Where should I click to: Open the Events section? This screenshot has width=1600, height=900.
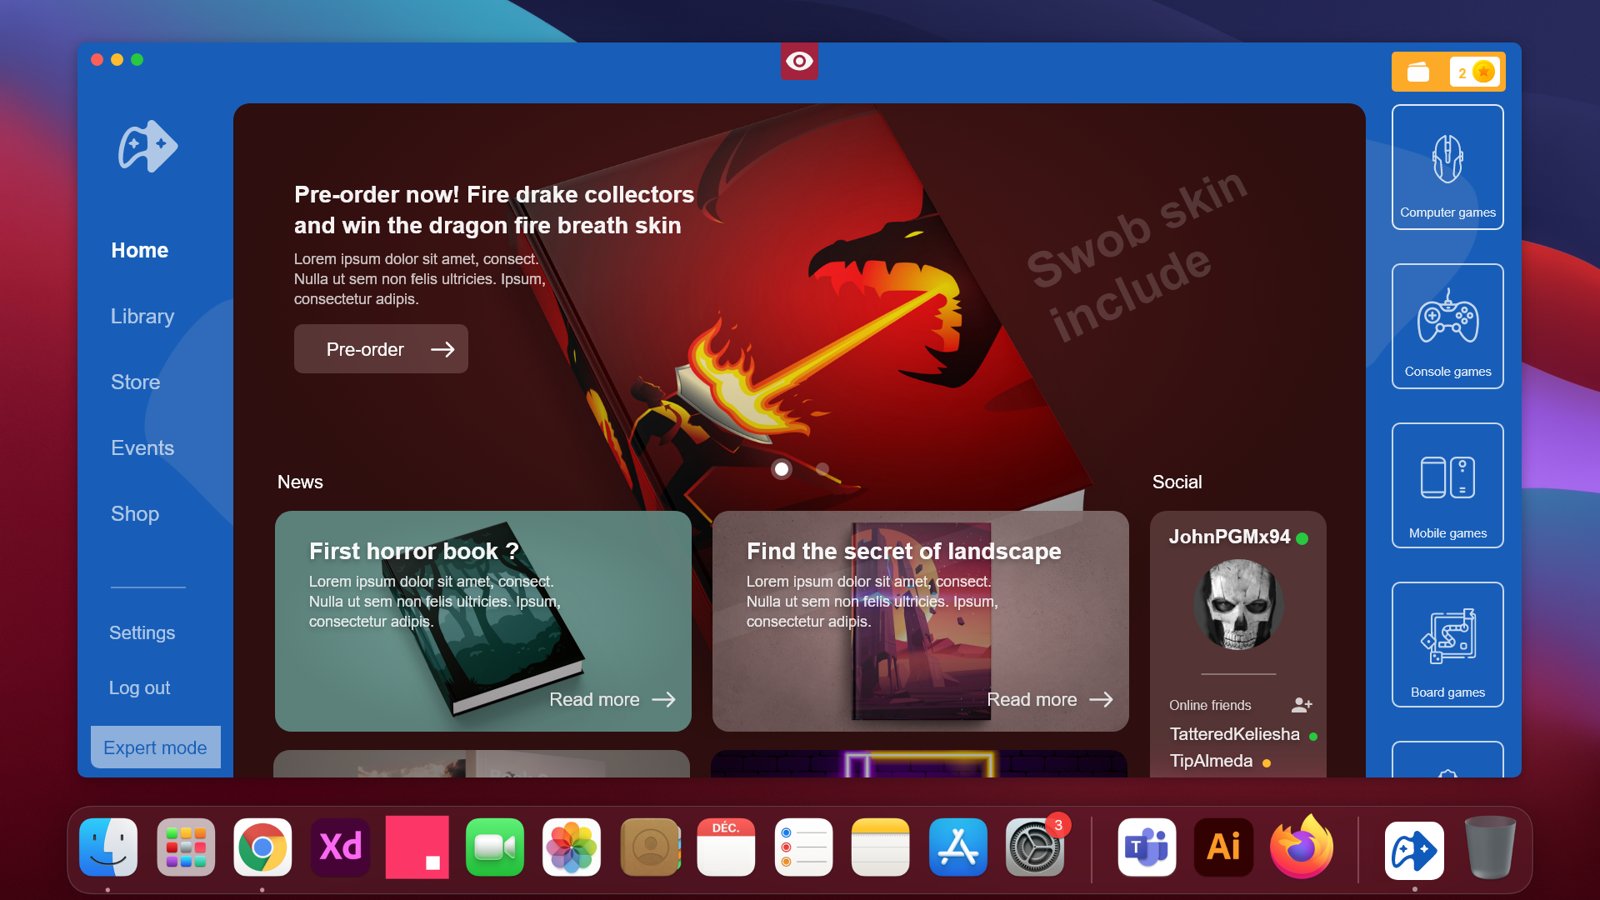[142, 448]
